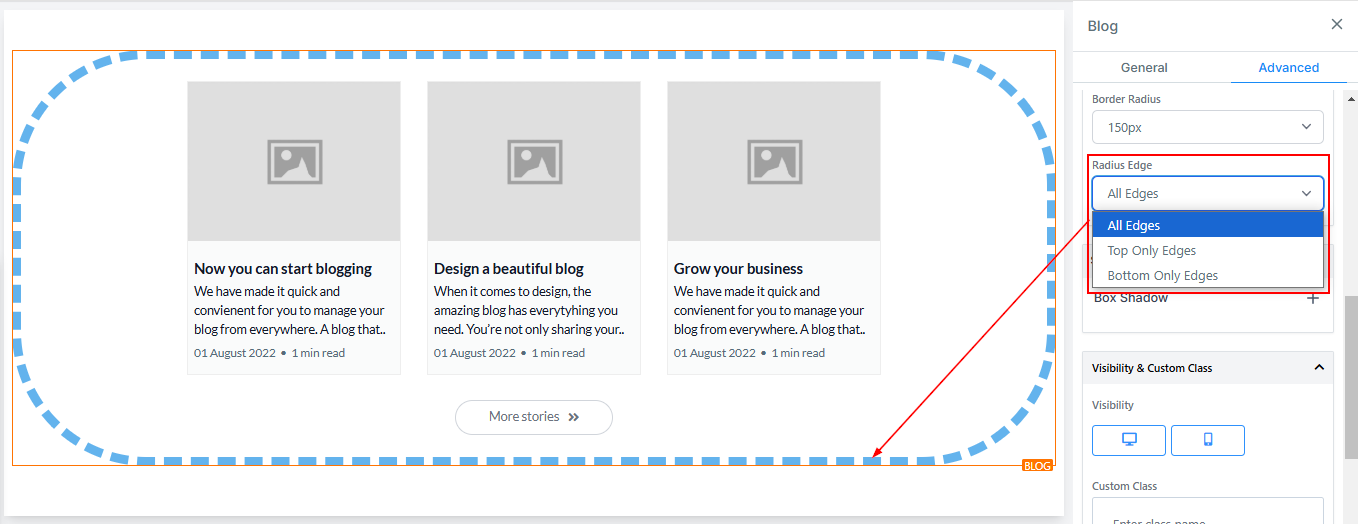
Task: Select the Advanced tab
Action: [x=1288, y=68]
